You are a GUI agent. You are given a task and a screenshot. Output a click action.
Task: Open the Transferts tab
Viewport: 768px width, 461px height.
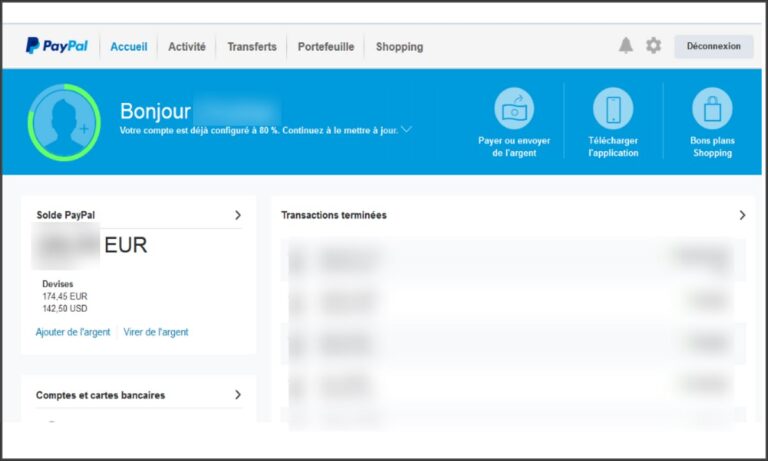click(x=252, y=47)
